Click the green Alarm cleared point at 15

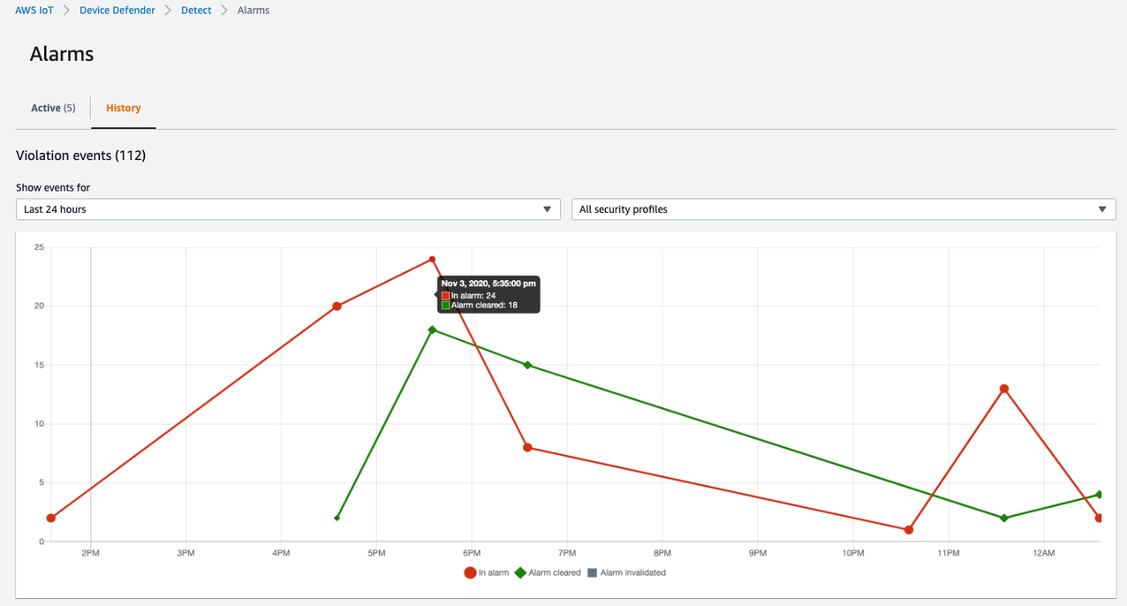(528, 365)
